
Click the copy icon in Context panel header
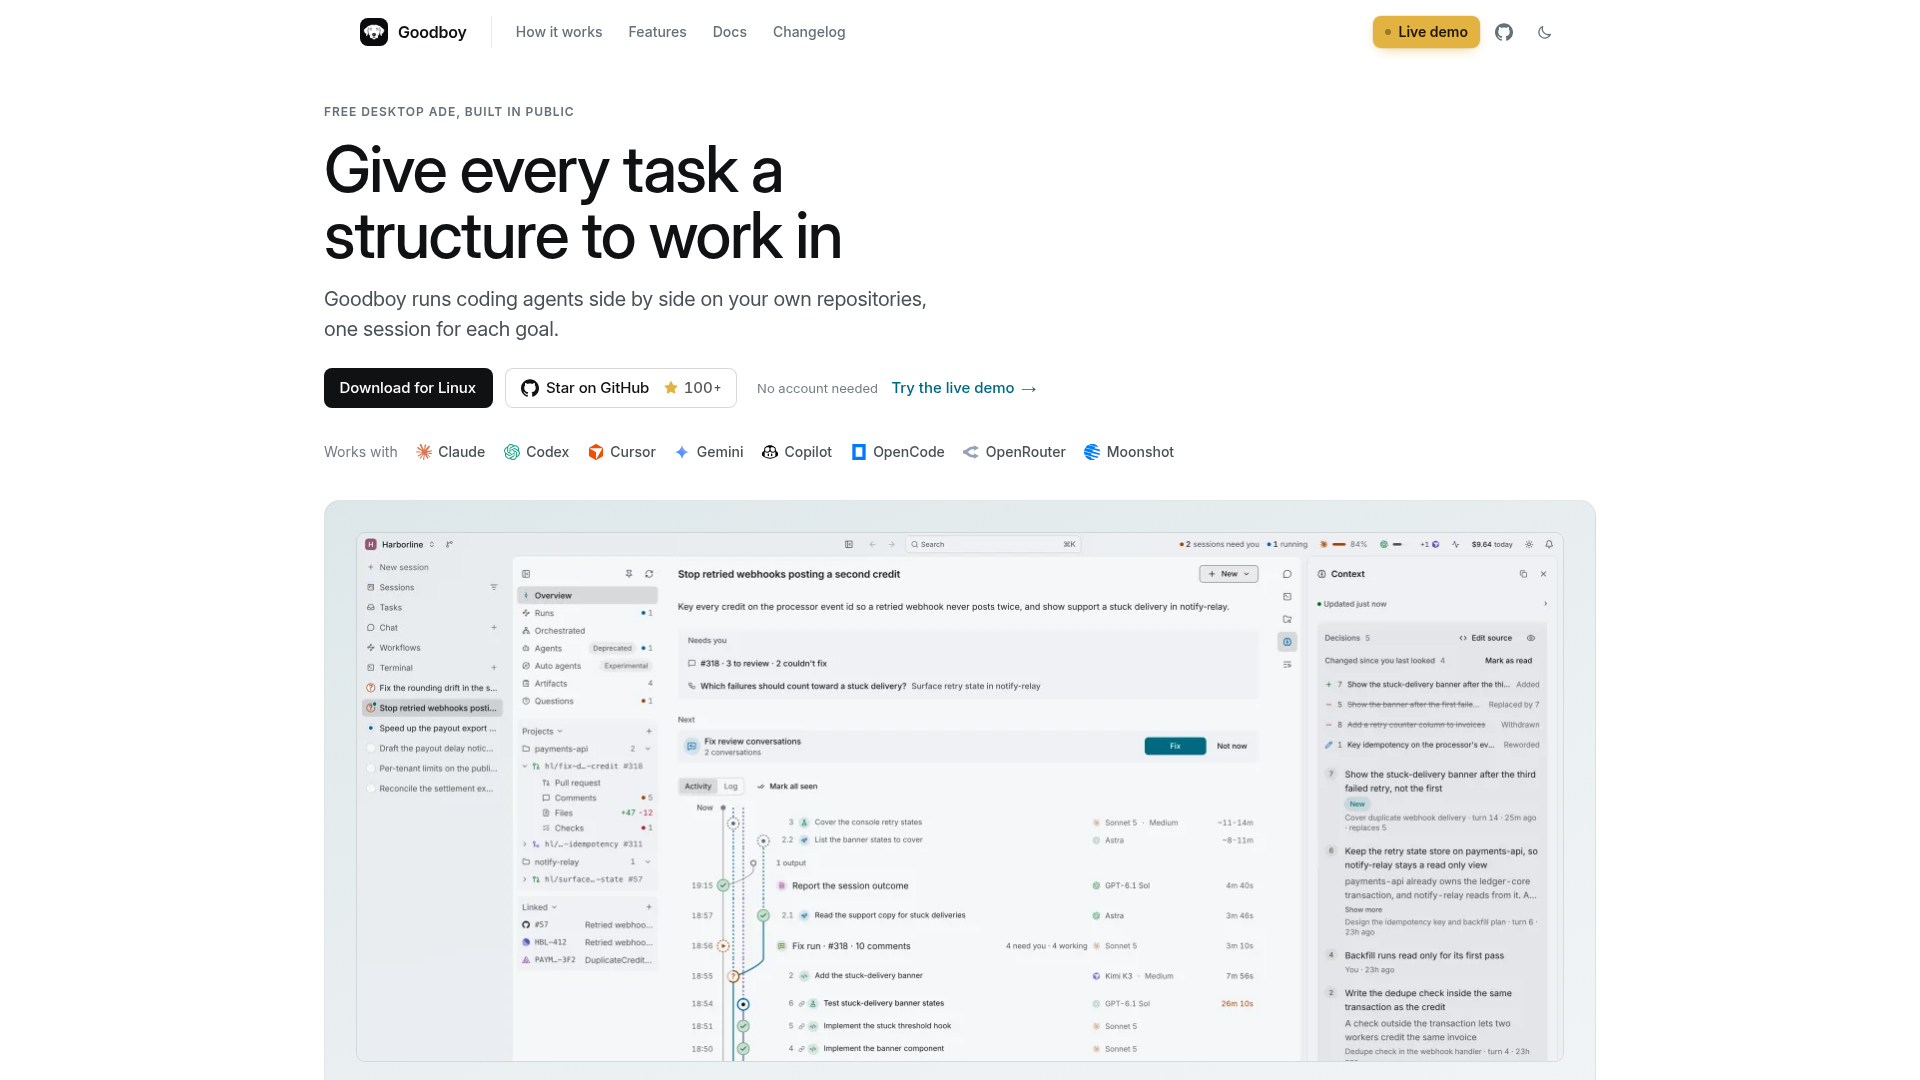[1523, 574]
